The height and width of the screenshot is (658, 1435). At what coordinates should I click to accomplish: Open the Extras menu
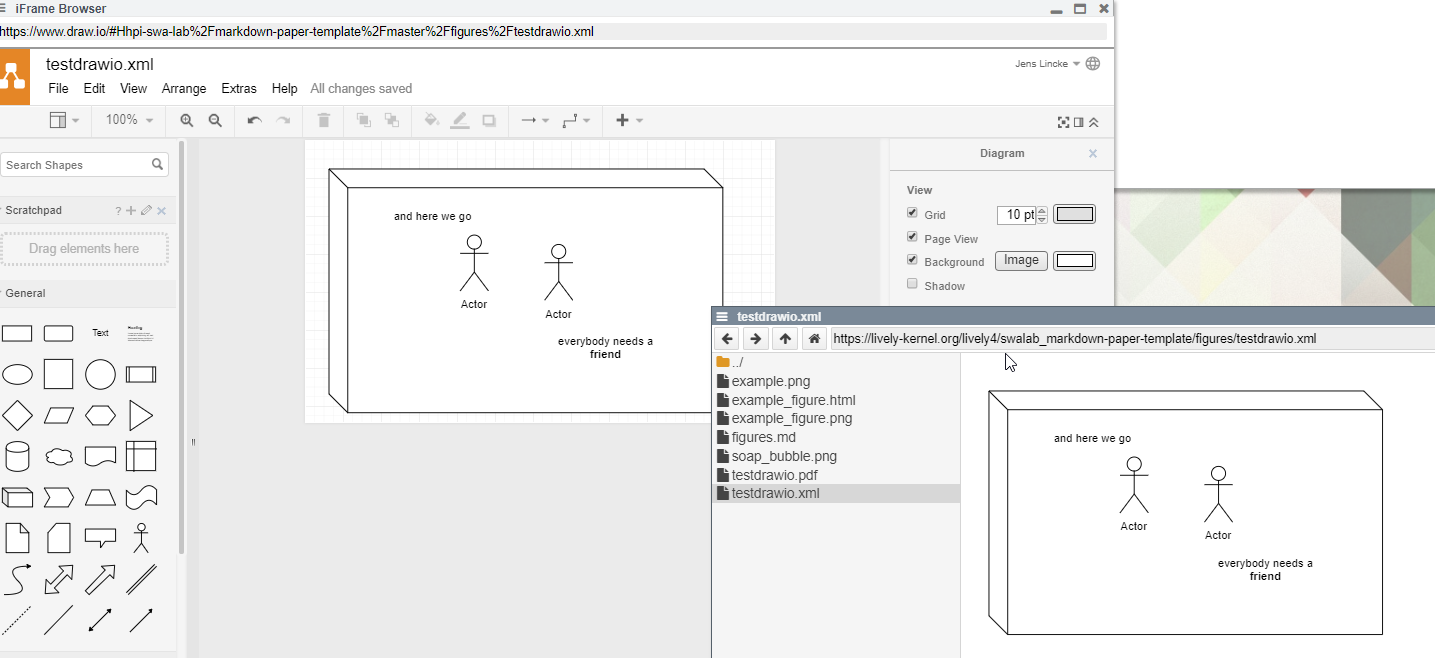239,88
